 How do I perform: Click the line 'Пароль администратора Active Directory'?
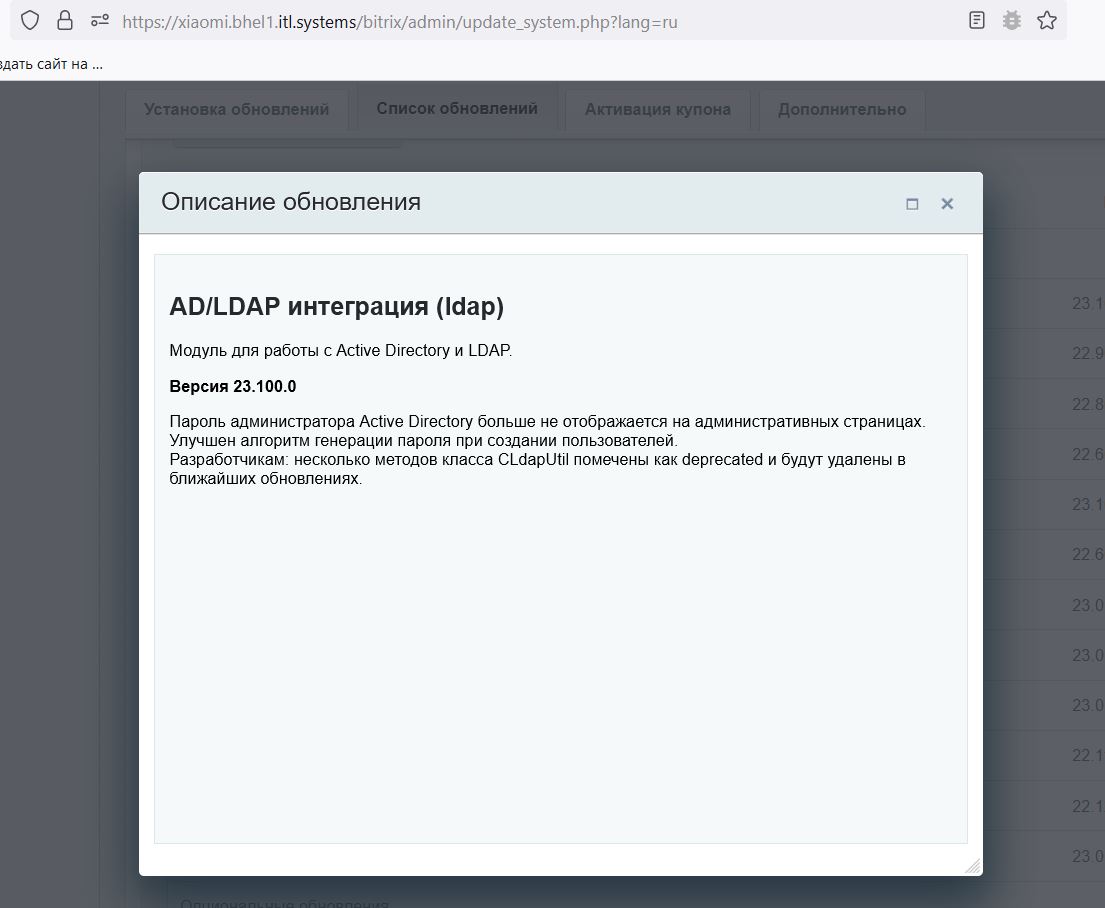point(548,422)
